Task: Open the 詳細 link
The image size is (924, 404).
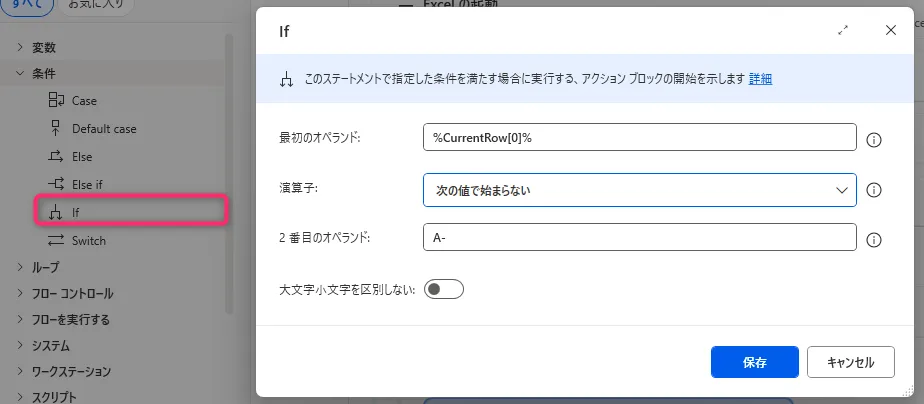Action: click(760, 78)
